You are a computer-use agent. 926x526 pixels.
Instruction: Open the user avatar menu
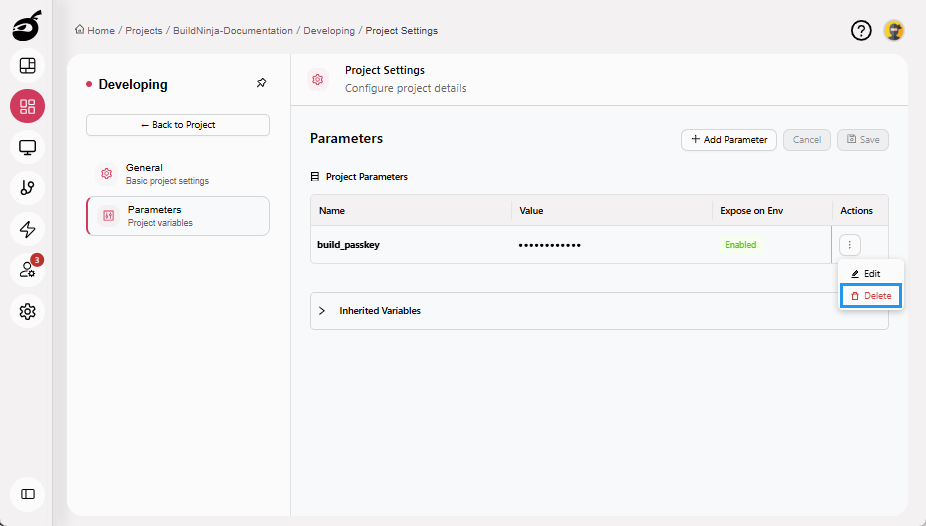click(x=894, y=31)
